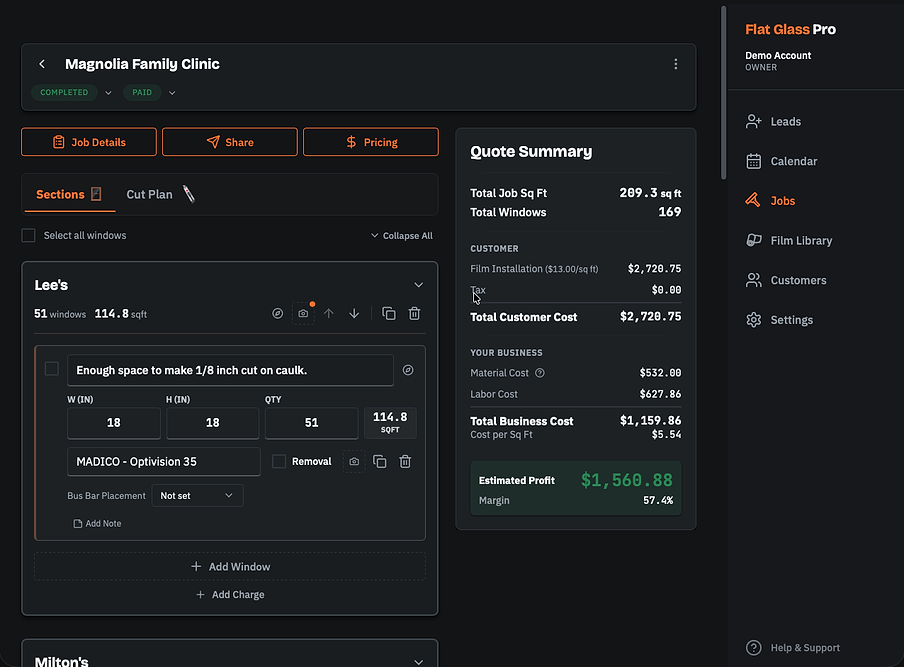Open Leads in the sidebar
Image resolution: width=904 pixels, height=667 pixels.
774,122
